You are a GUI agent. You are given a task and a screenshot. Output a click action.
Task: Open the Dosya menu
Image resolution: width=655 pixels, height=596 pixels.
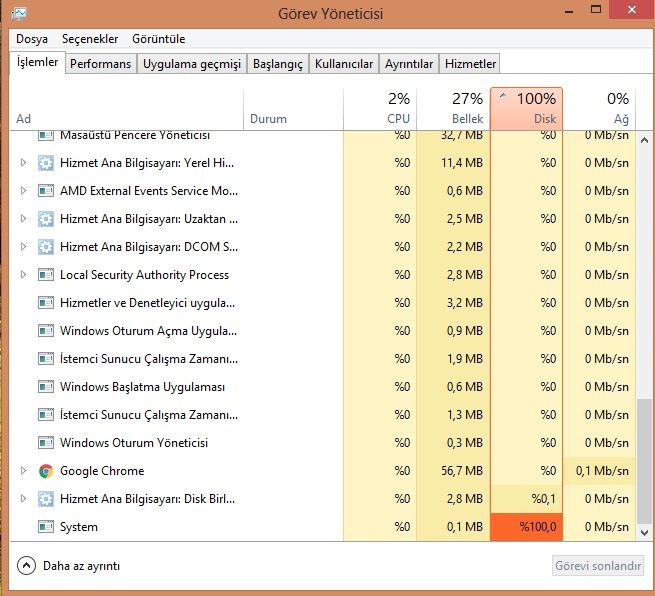pos(32,39)
